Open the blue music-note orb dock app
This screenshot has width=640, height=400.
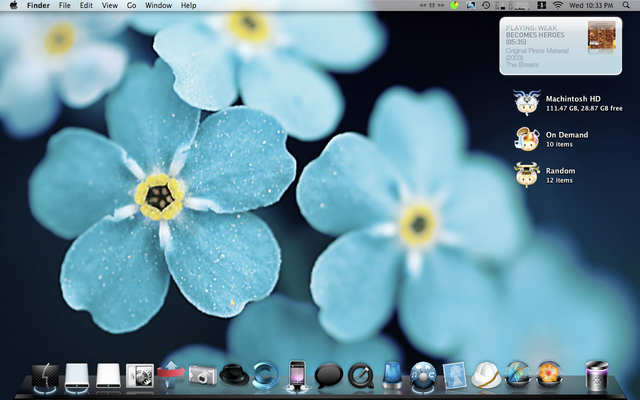423,375
